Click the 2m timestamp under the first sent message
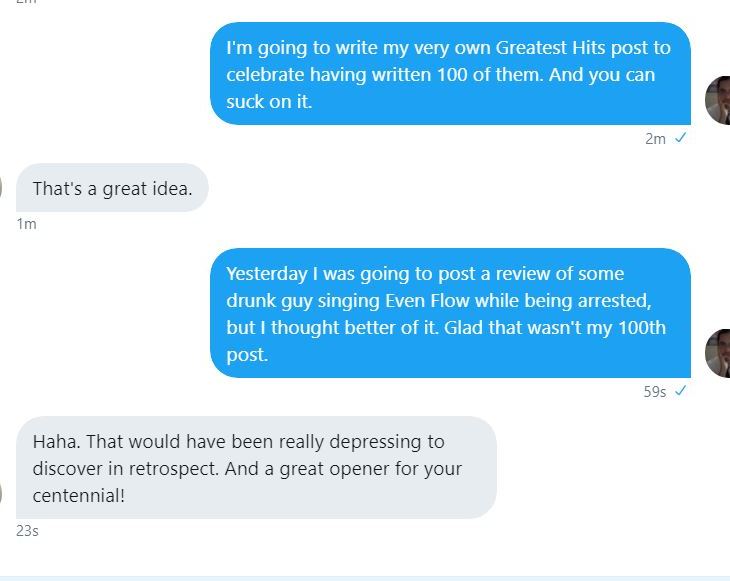730x581 pixels. click(x=655, y=139)
